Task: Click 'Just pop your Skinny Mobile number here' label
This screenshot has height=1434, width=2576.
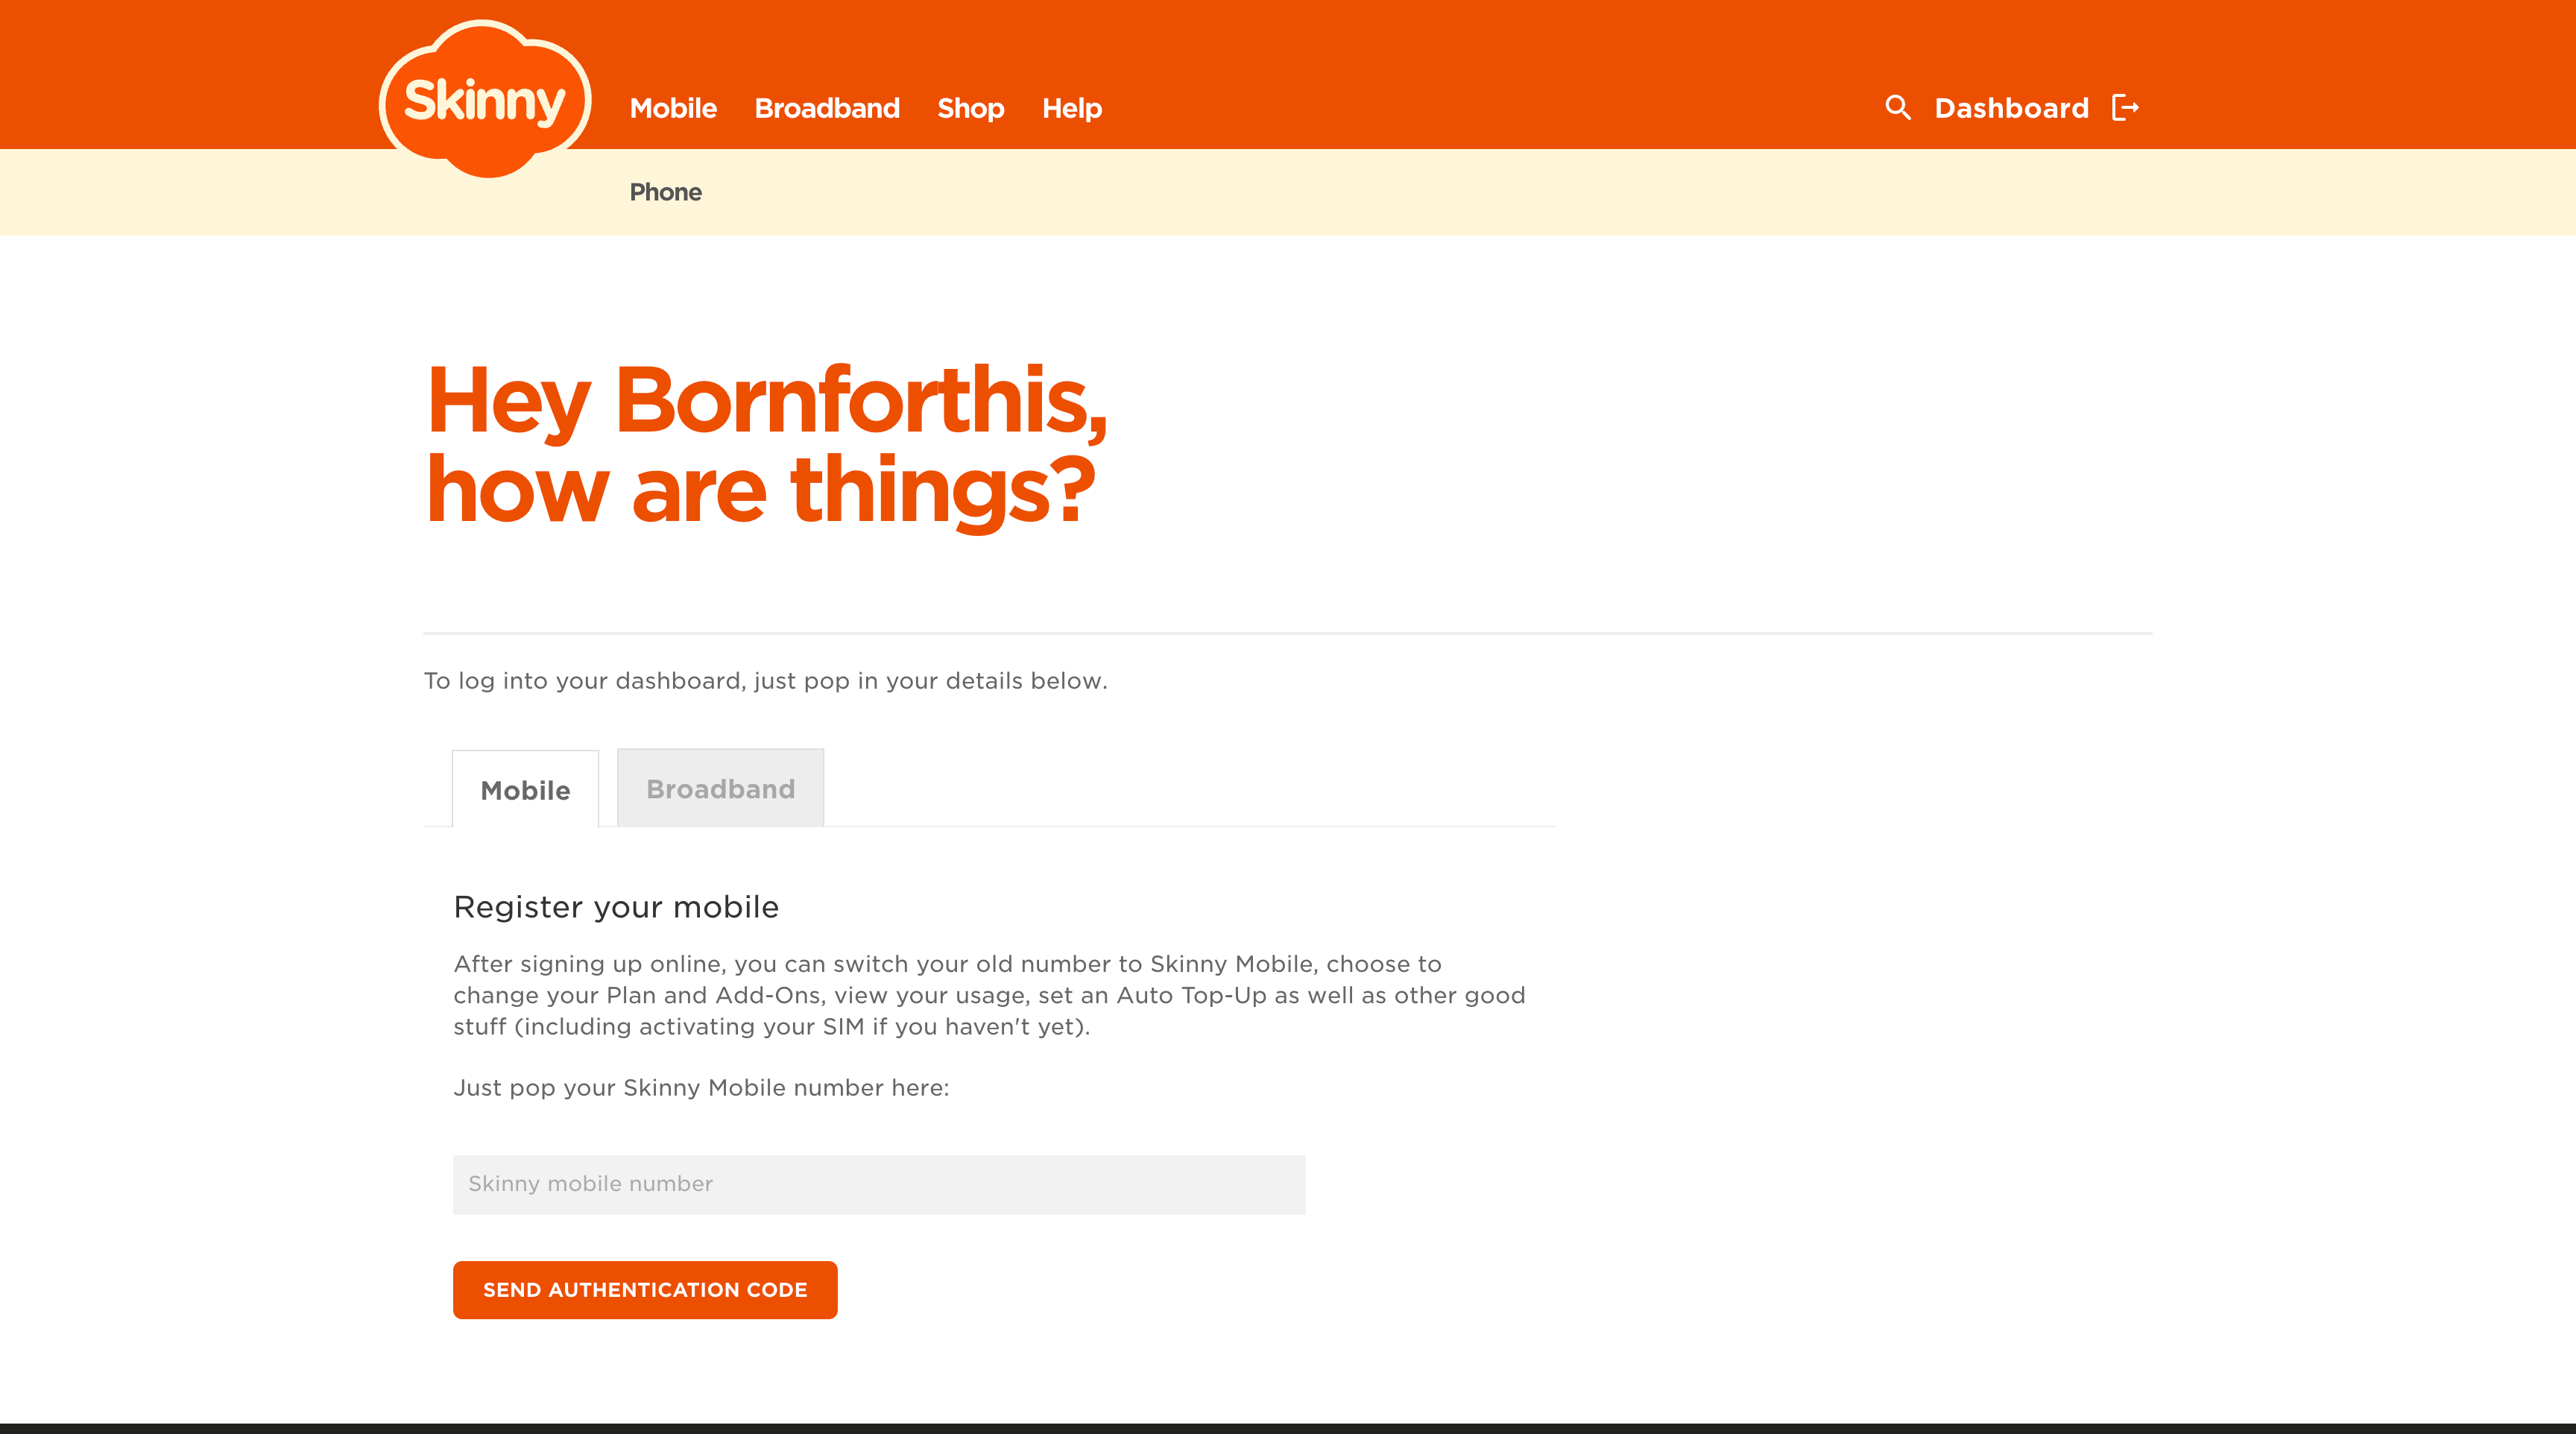Action: [701, 1088]
